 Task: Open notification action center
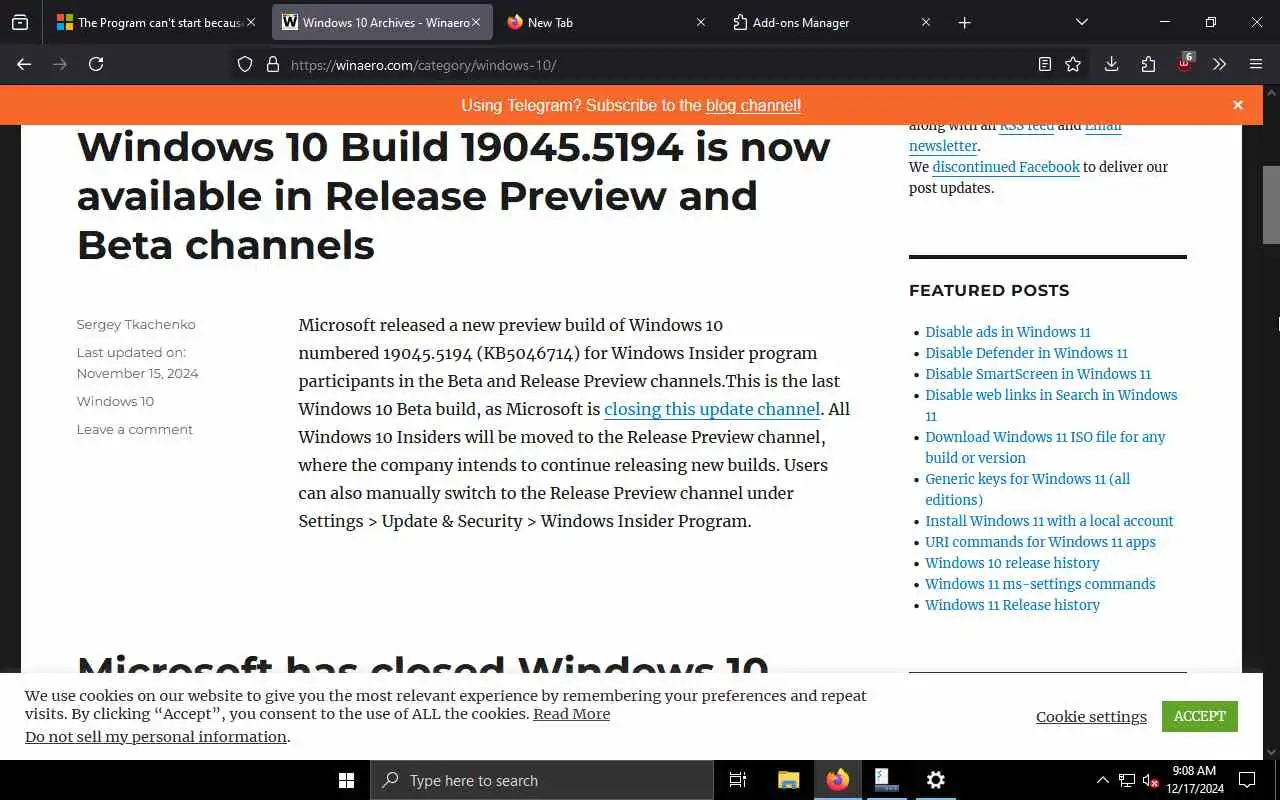click(x=1247, y=780)
